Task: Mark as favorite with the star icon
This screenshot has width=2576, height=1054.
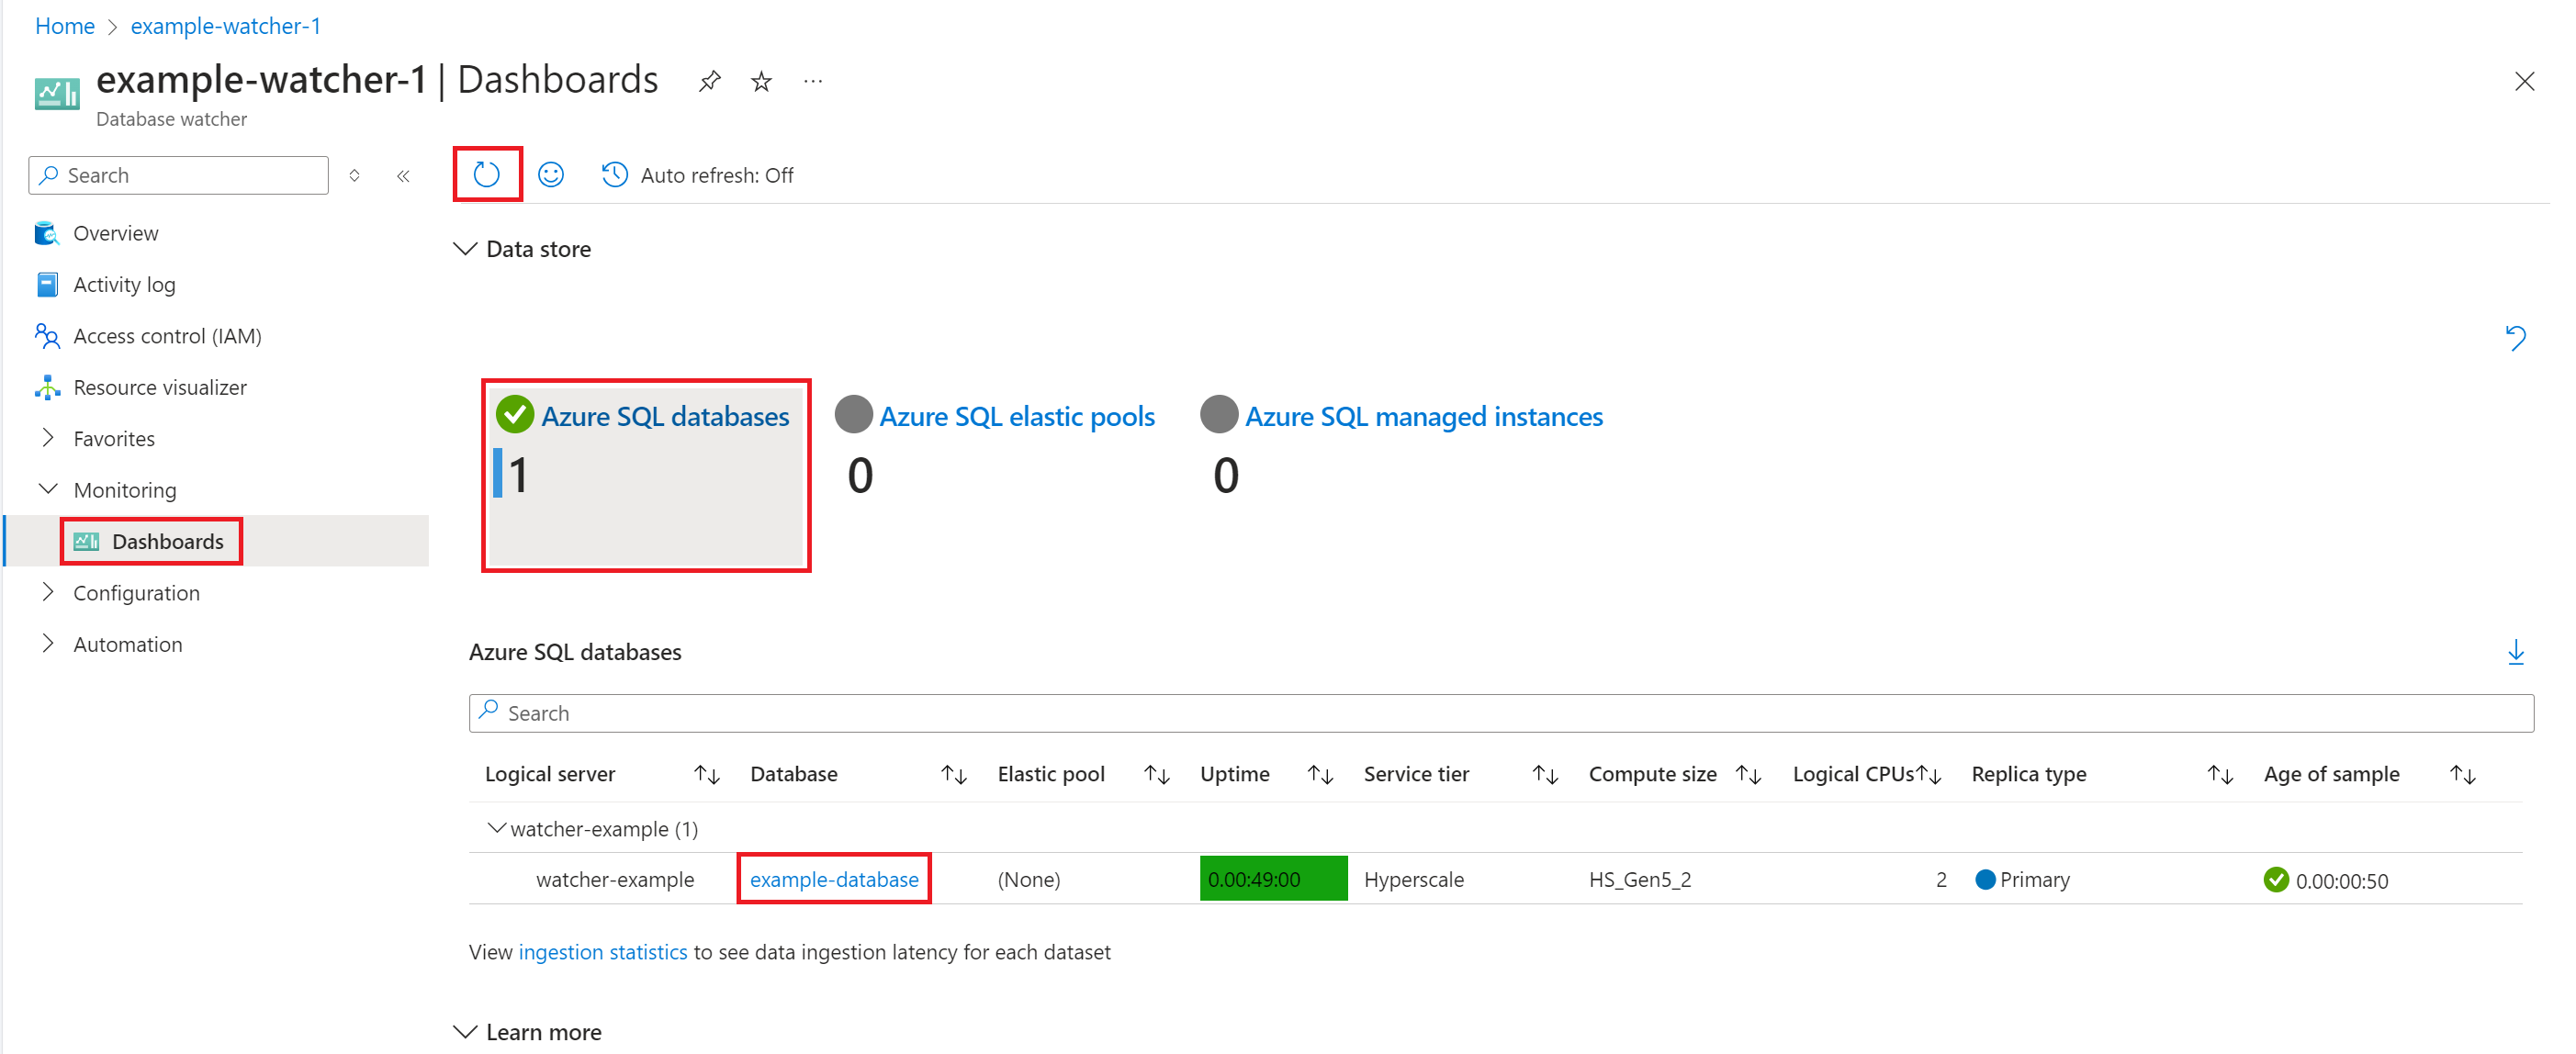Action: pyautogui.click(x=761, y=81)
